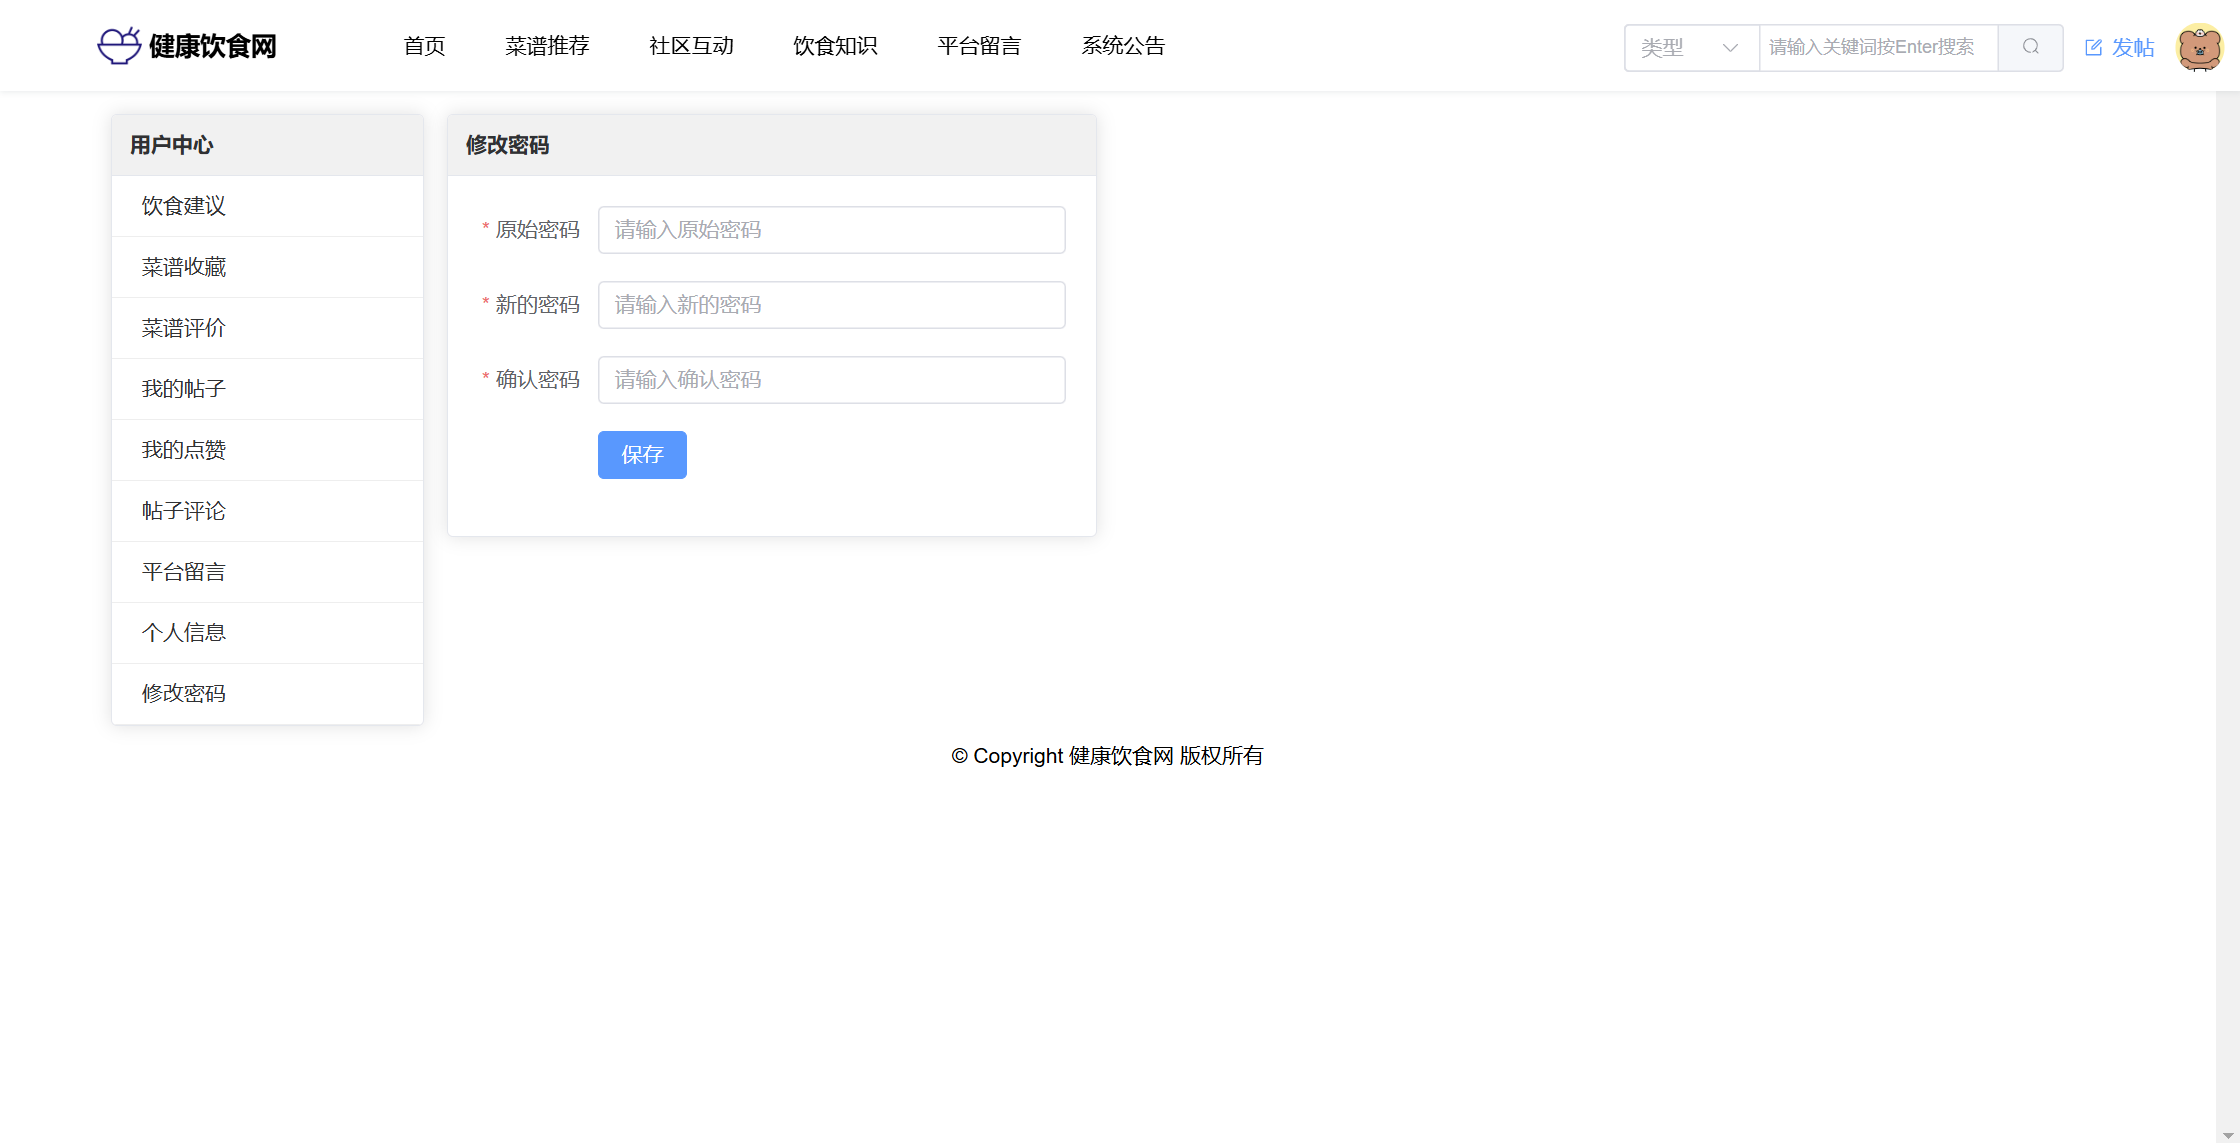
Task: Open the 首页 navigation tab
Action: pos(424,46)
